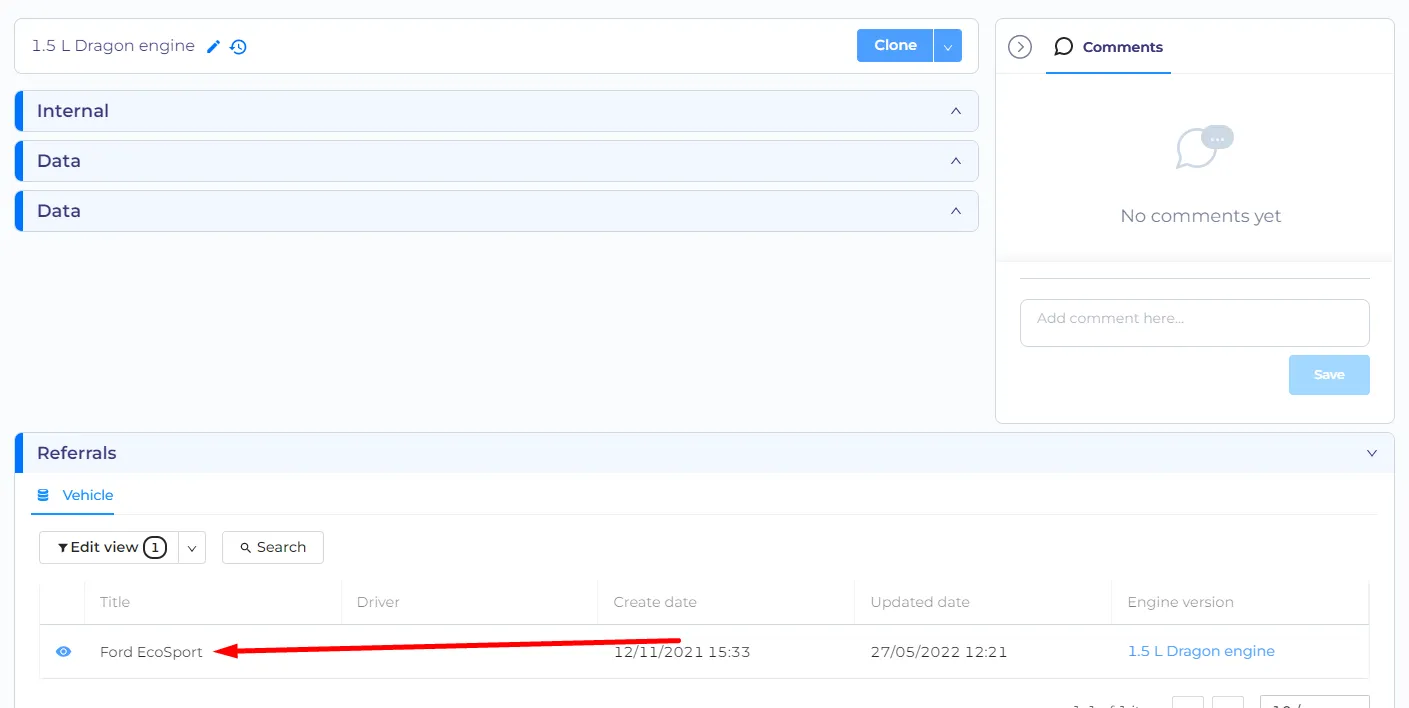1409x708 pixels.
Task: Open the Edit view dropdown arrow
Action: tap(192, 548)
